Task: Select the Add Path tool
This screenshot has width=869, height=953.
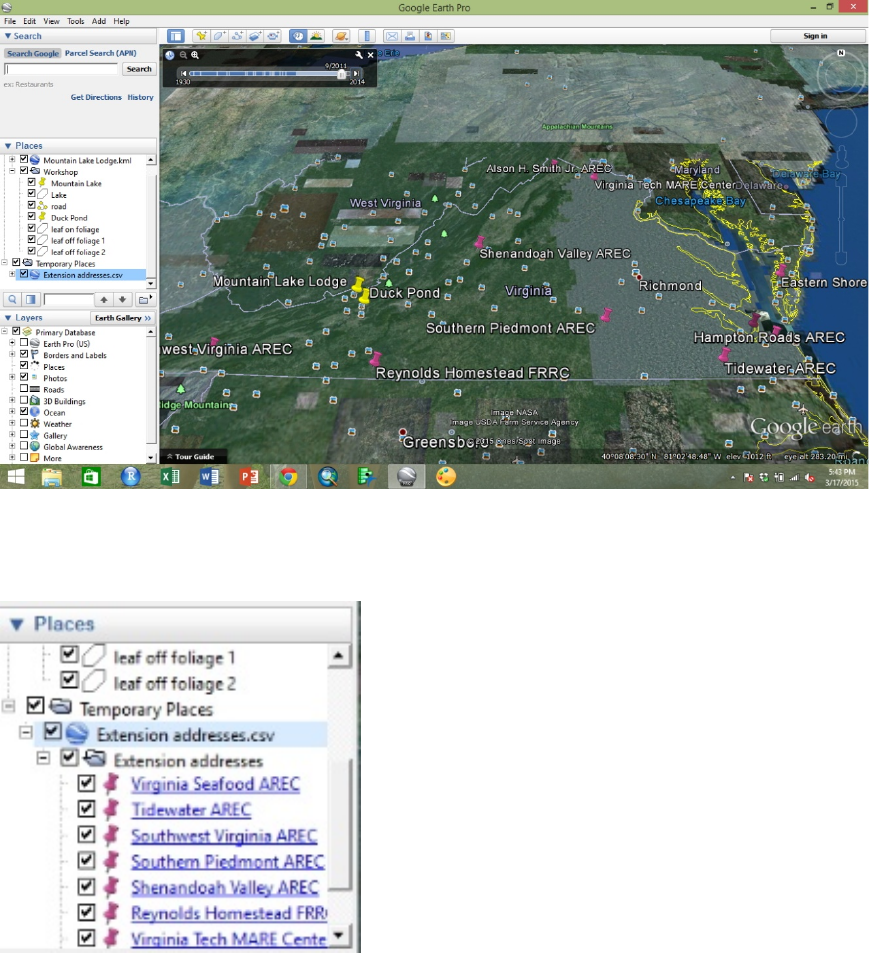Action: point(237,36)
